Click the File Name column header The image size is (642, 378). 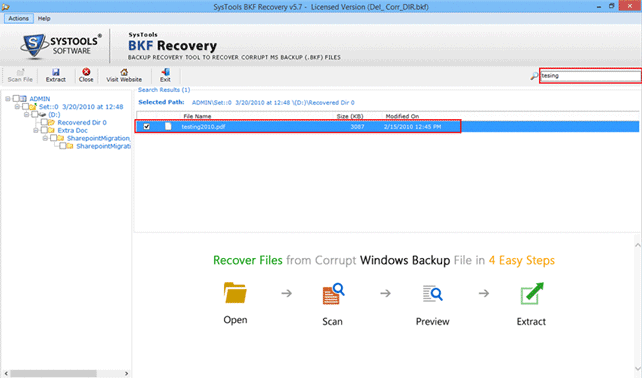click(x=197, y=116)
